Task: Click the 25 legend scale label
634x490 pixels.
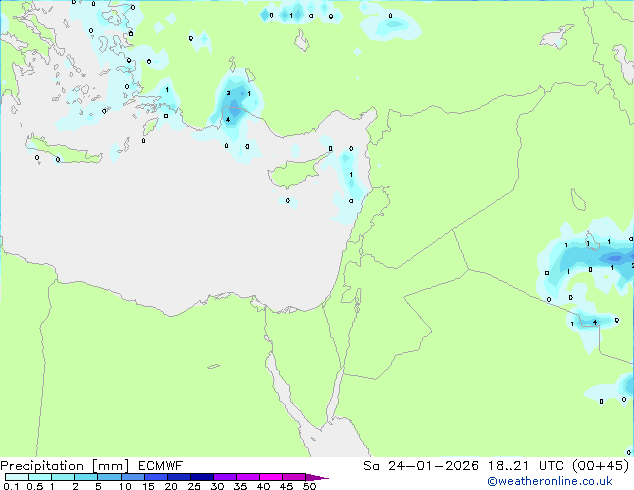Action: pos(194,486)
